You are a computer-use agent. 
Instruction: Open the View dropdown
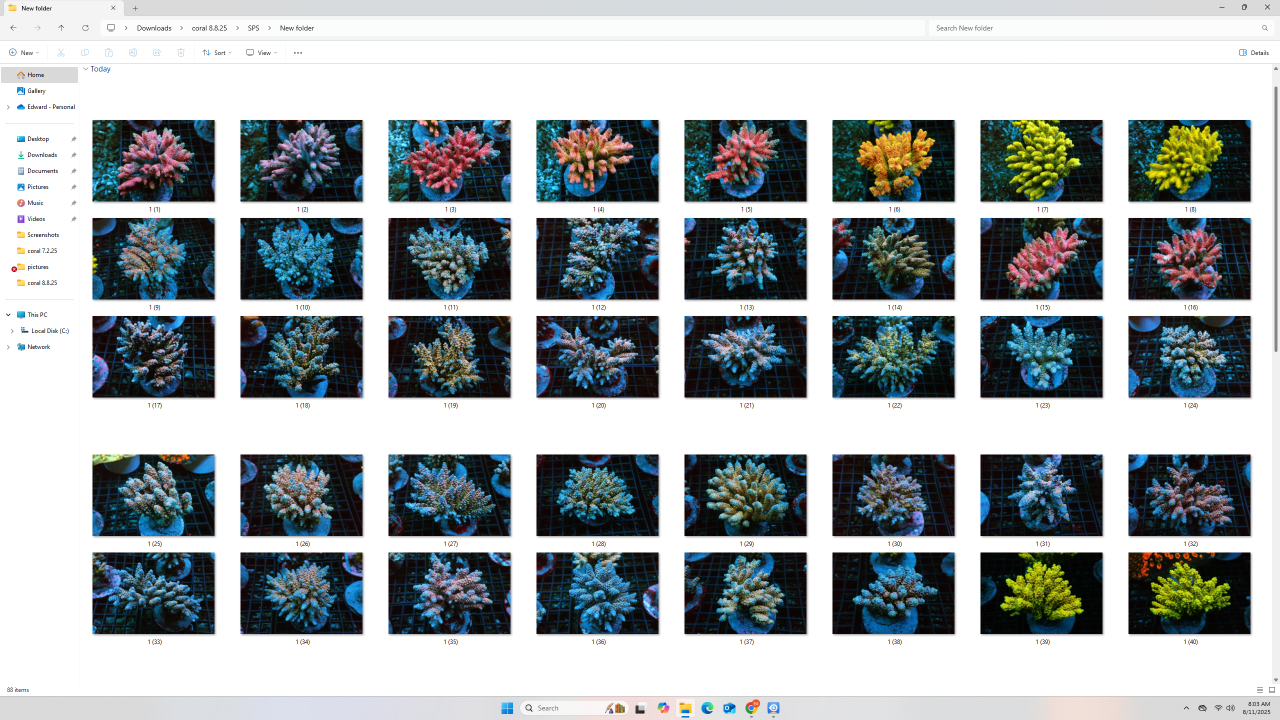click(x=262, y=53)
